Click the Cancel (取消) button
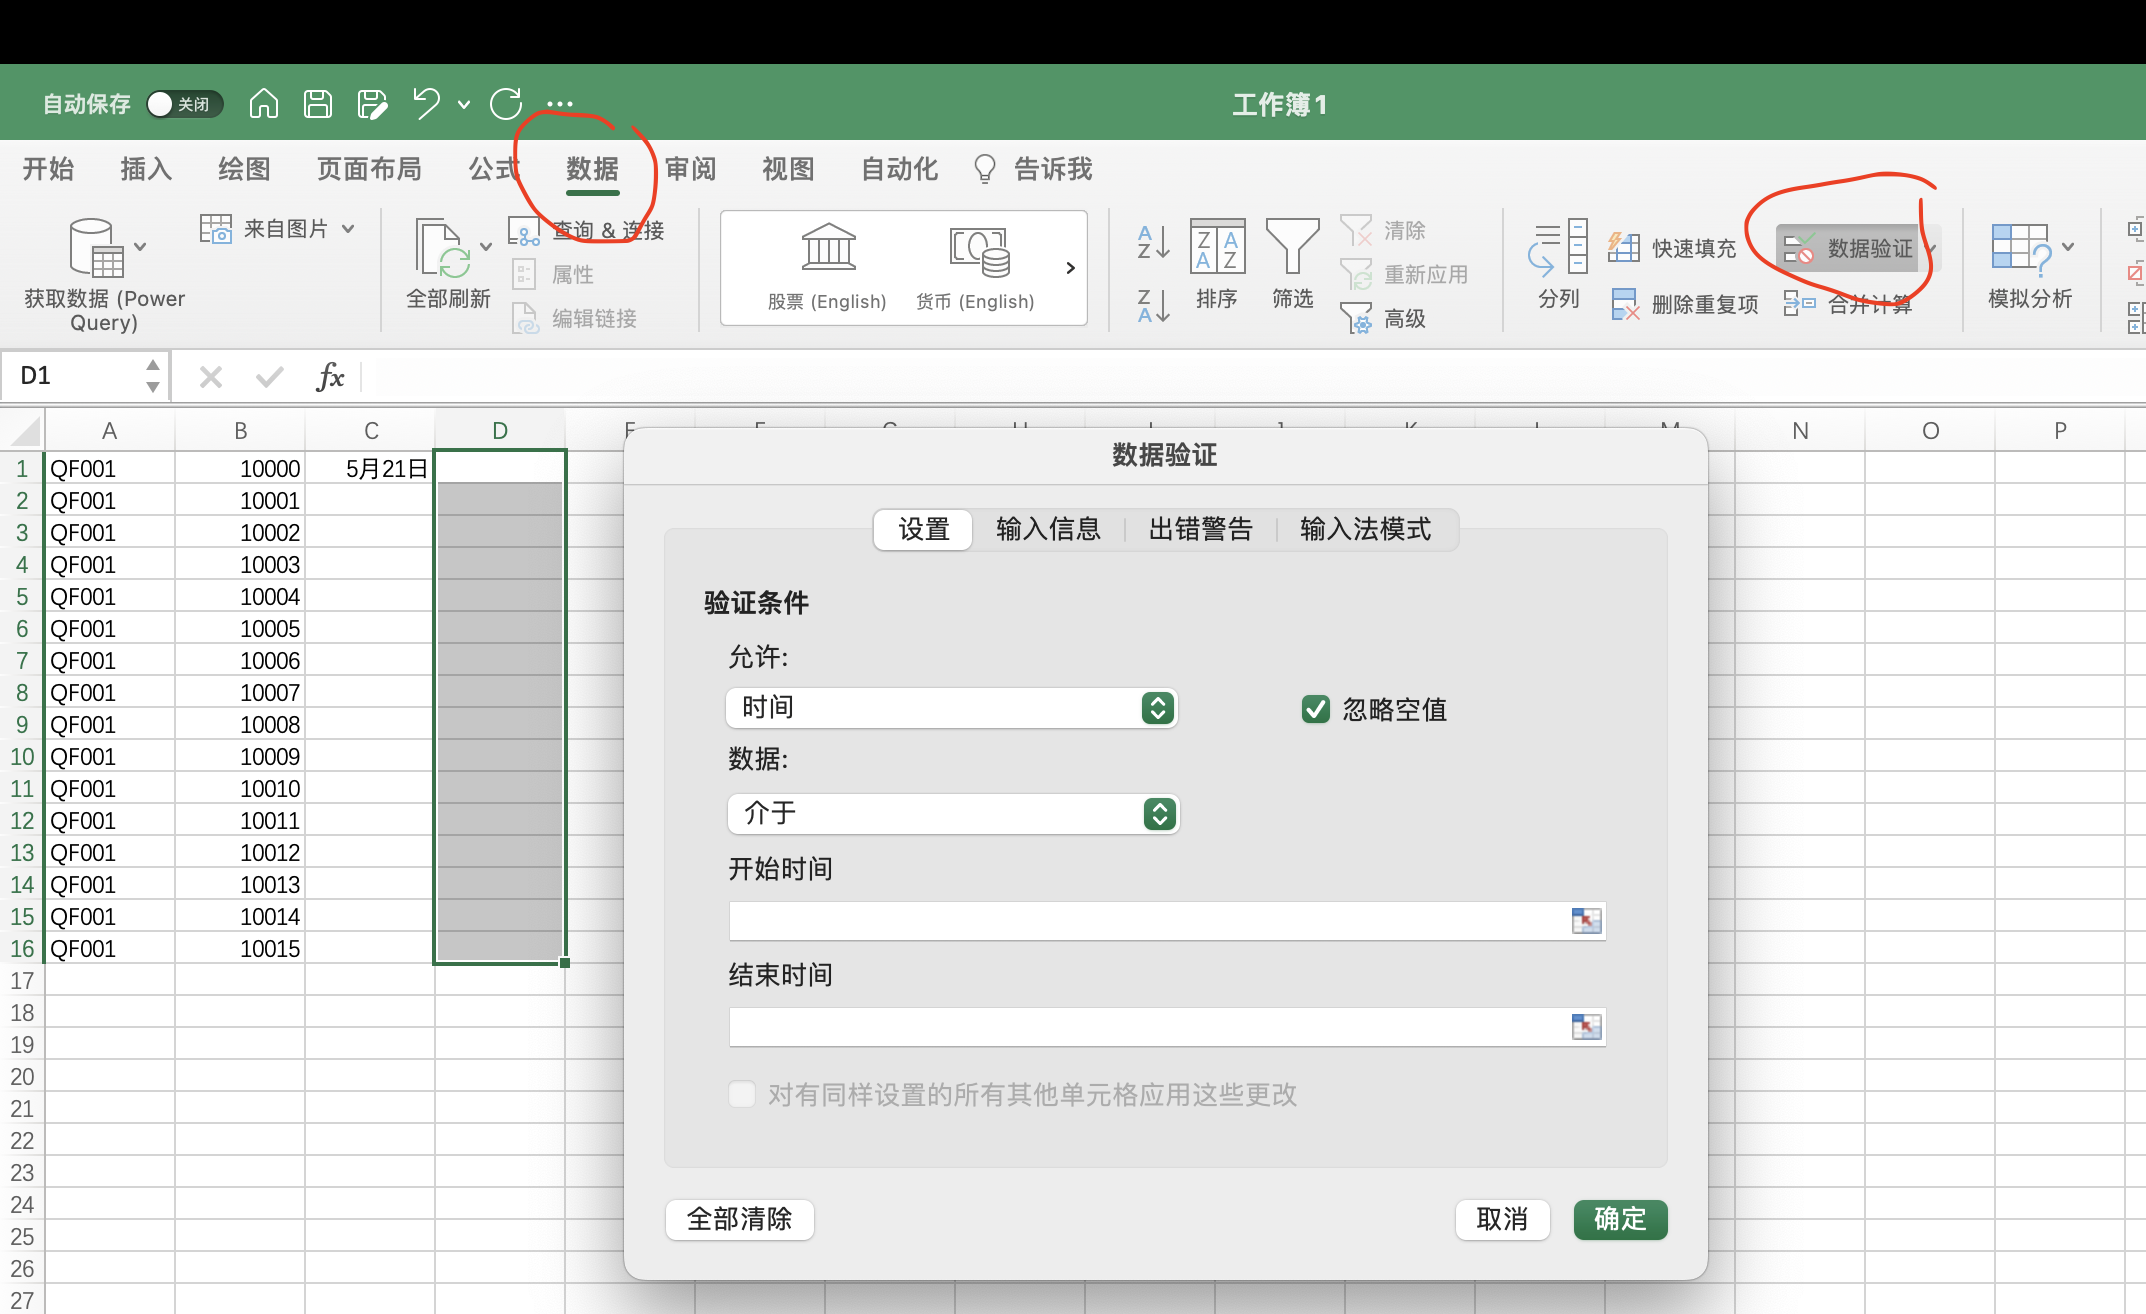2146x1314 pixels. (1502, 1219)
